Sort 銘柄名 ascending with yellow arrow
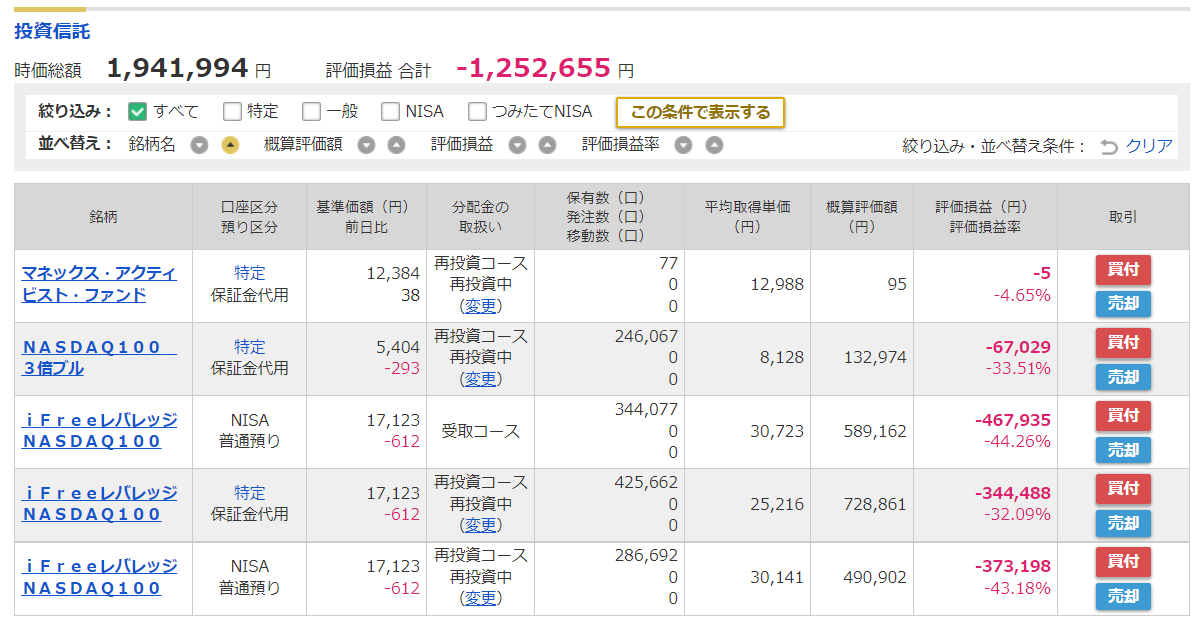Screen dimensions: 1196x627 tap(230, 145)
